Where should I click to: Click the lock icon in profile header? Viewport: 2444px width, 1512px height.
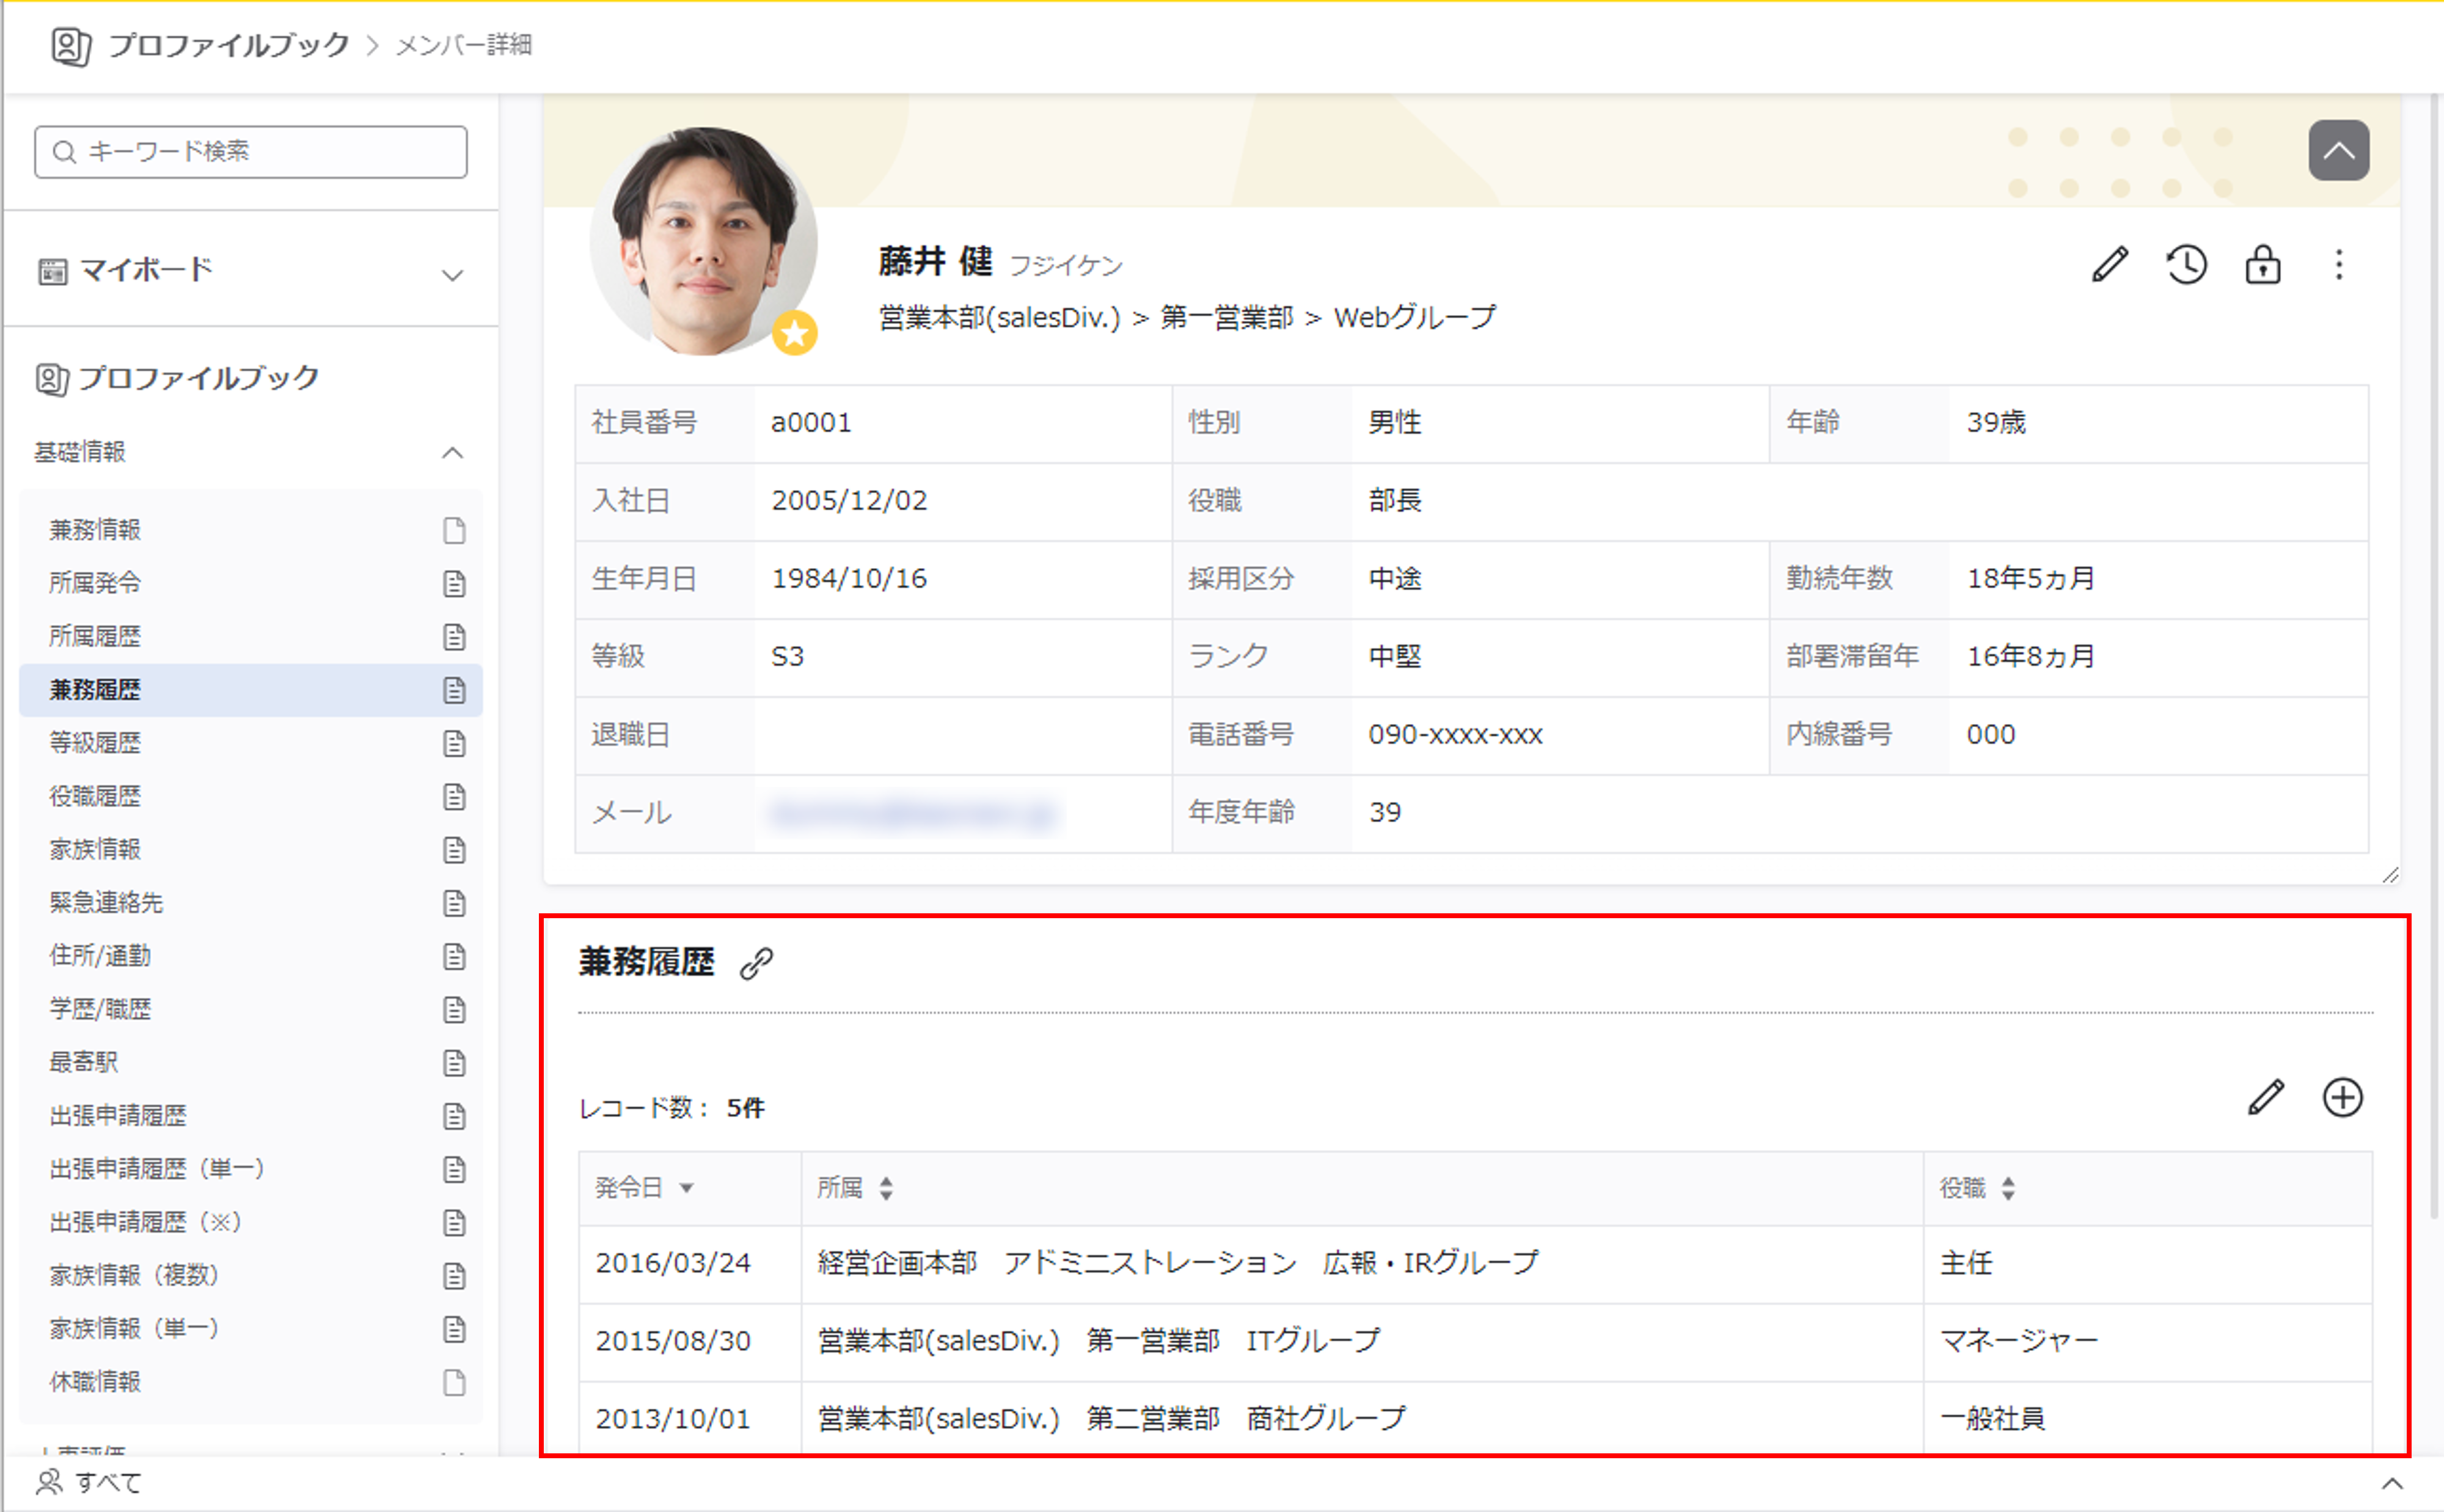pos(2263,265)
